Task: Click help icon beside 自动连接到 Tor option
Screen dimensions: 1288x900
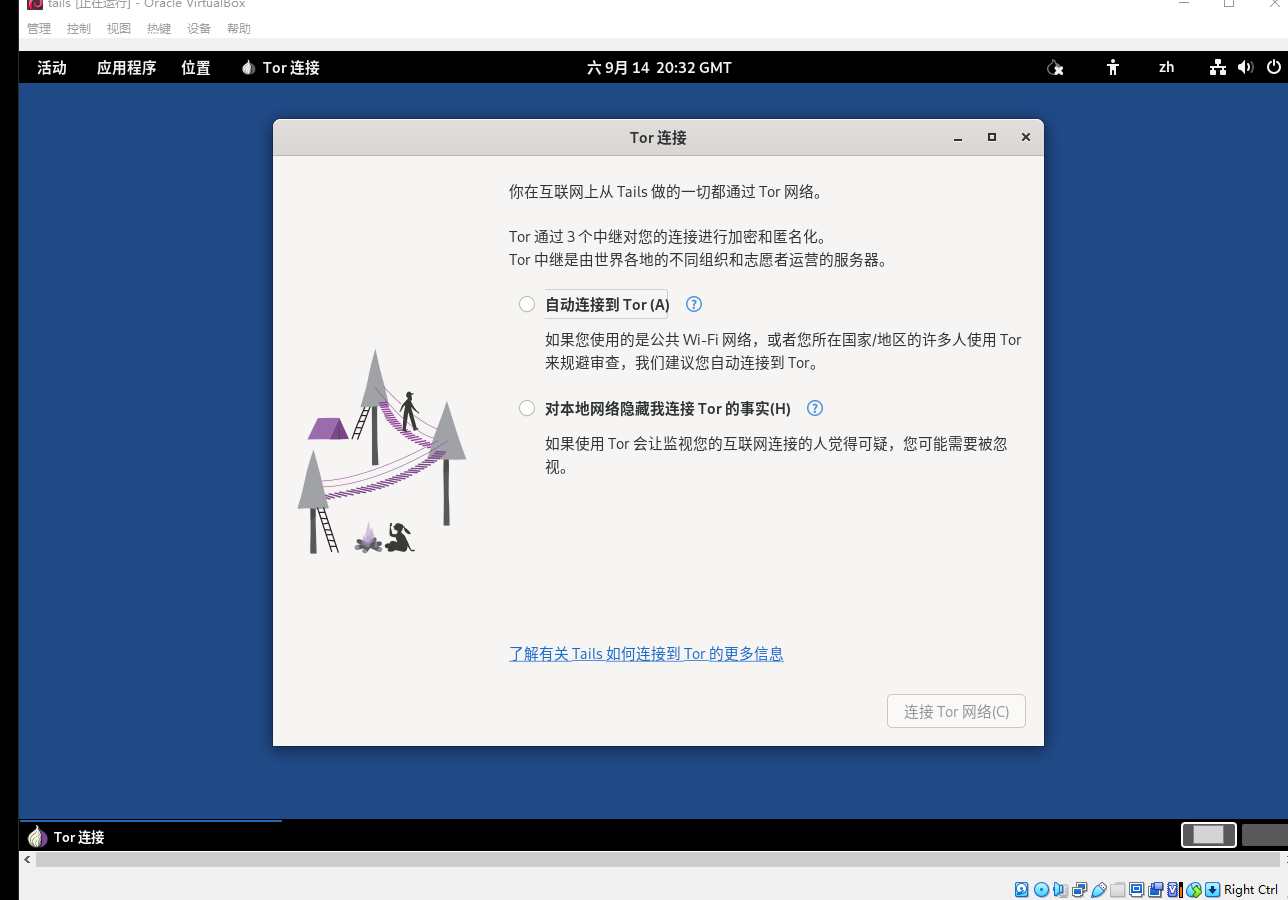Action: pos(694,304)
